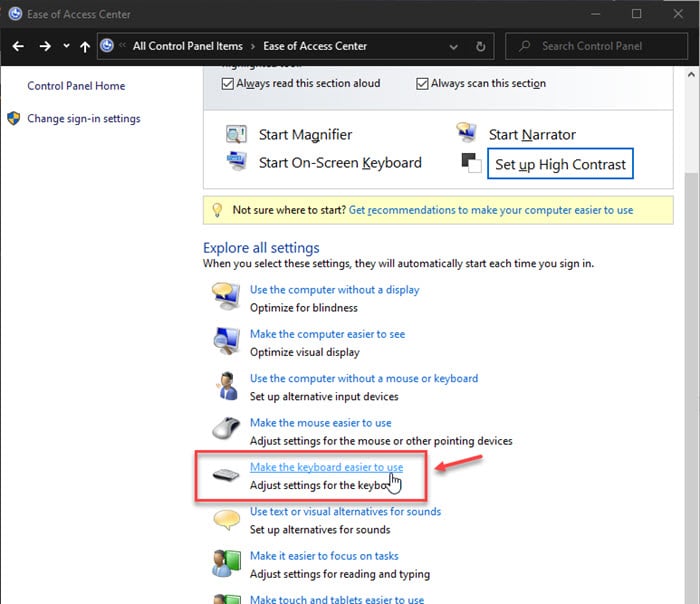Image resolution: width=700 pixels, height=604 pixels.
Task: Open Make the keyboard easier to use
Action: point(326,467)
